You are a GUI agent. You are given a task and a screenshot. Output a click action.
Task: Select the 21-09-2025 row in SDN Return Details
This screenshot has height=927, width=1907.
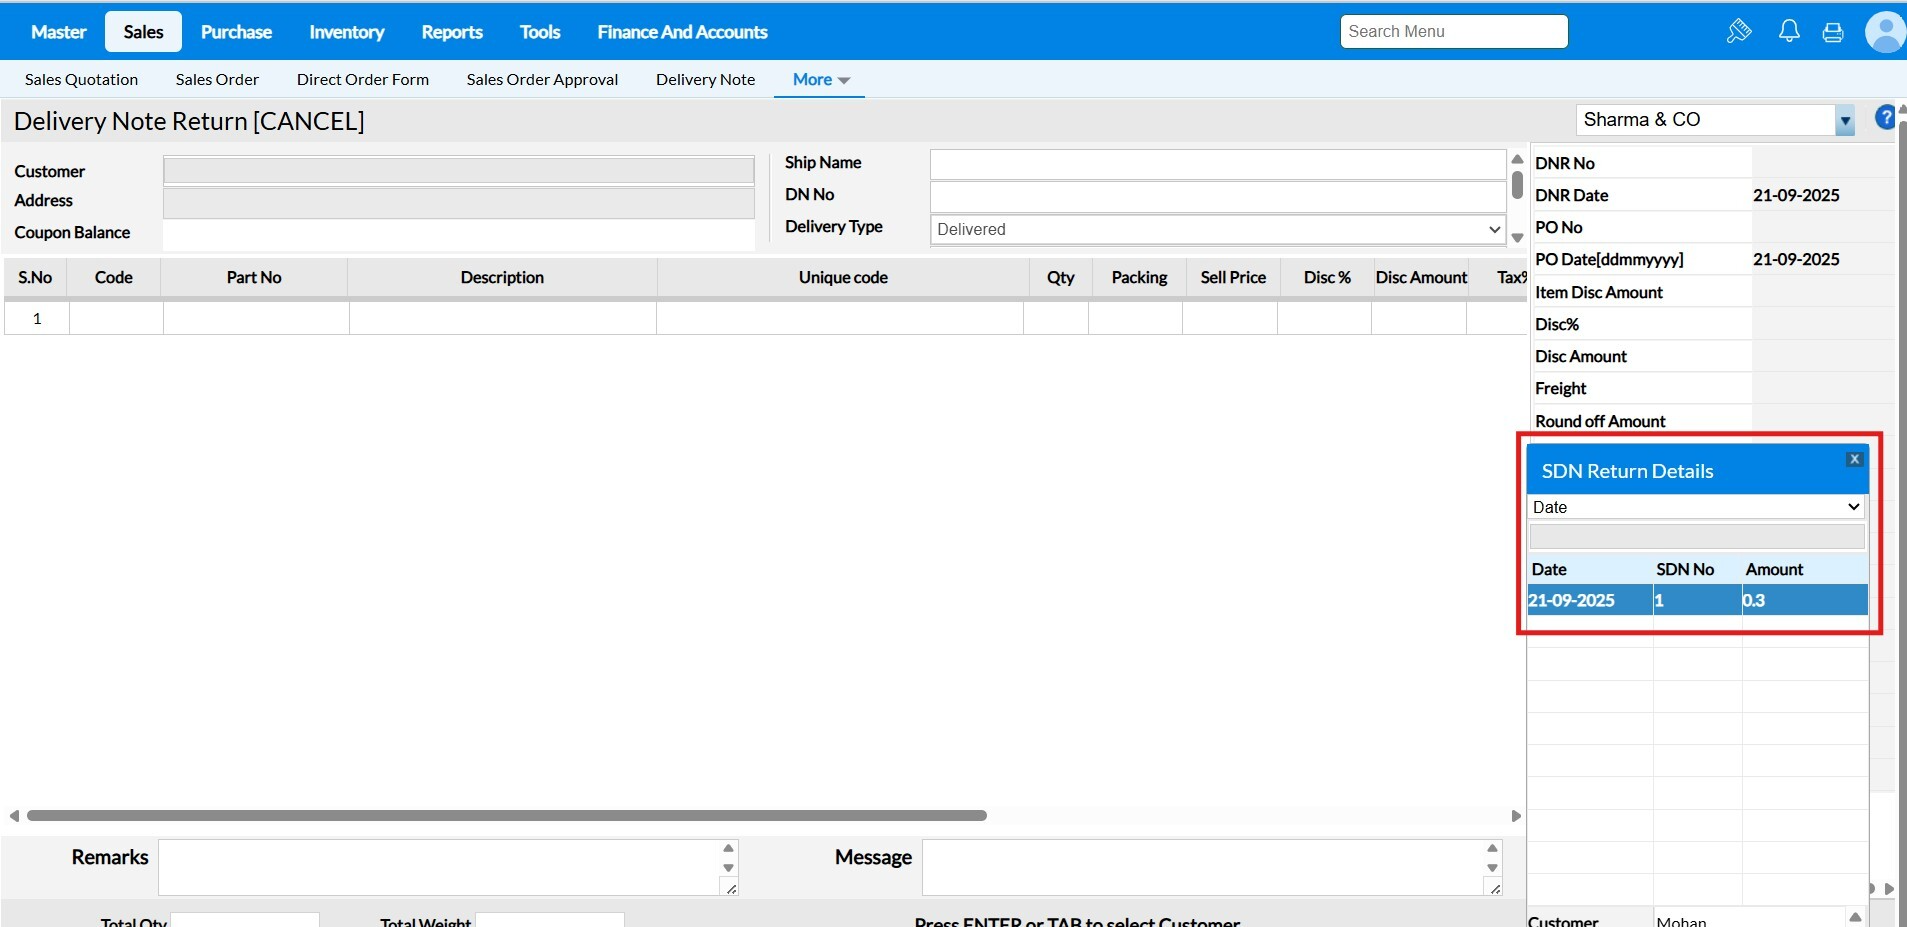(1698, 600)
